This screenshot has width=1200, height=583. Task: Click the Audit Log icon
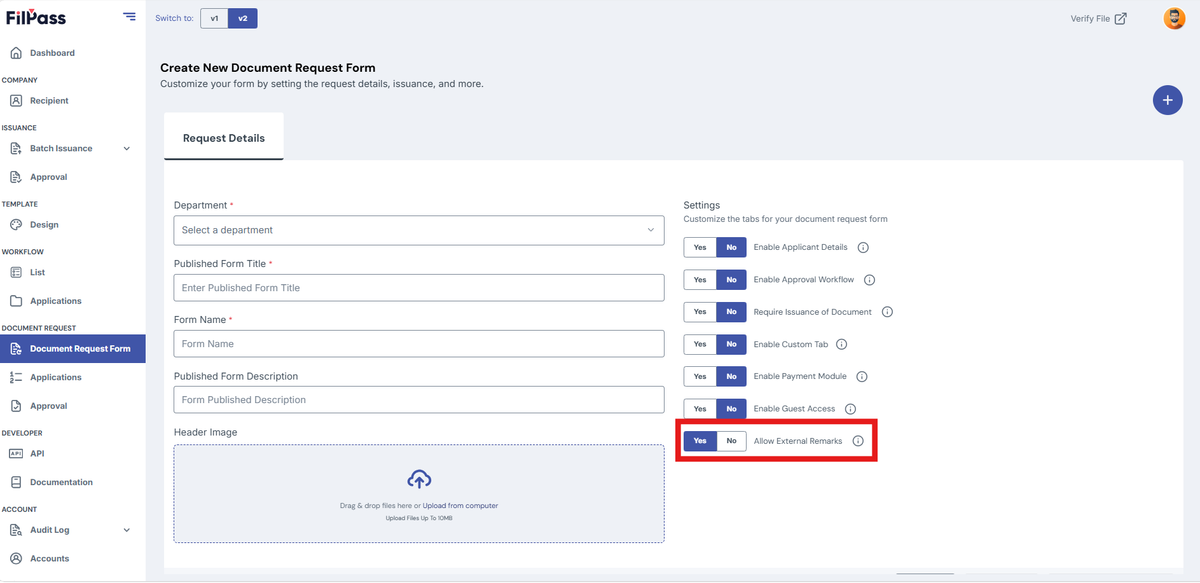point(16,530)
